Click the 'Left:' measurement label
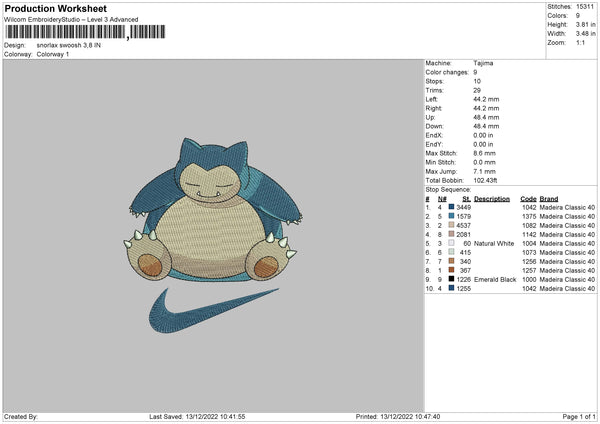 pos(432,99)
